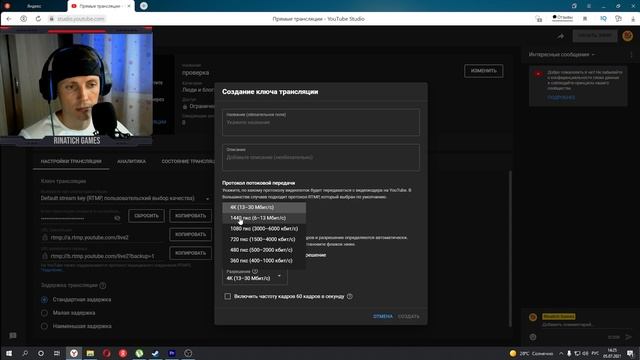Choose 480 пикс (500–2000 кбит/с) option
The height and width of the screenshot is (360, 640).
264,250
